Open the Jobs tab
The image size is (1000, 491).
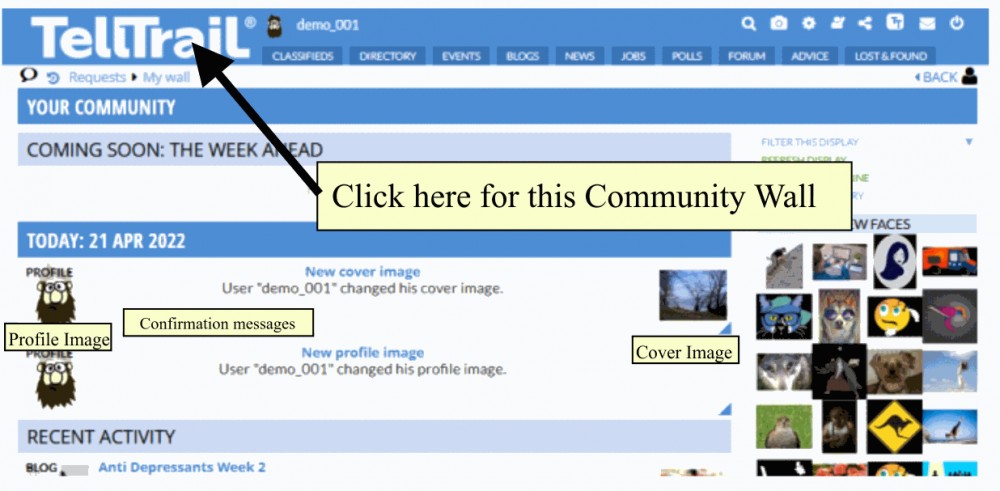point(633,56)
